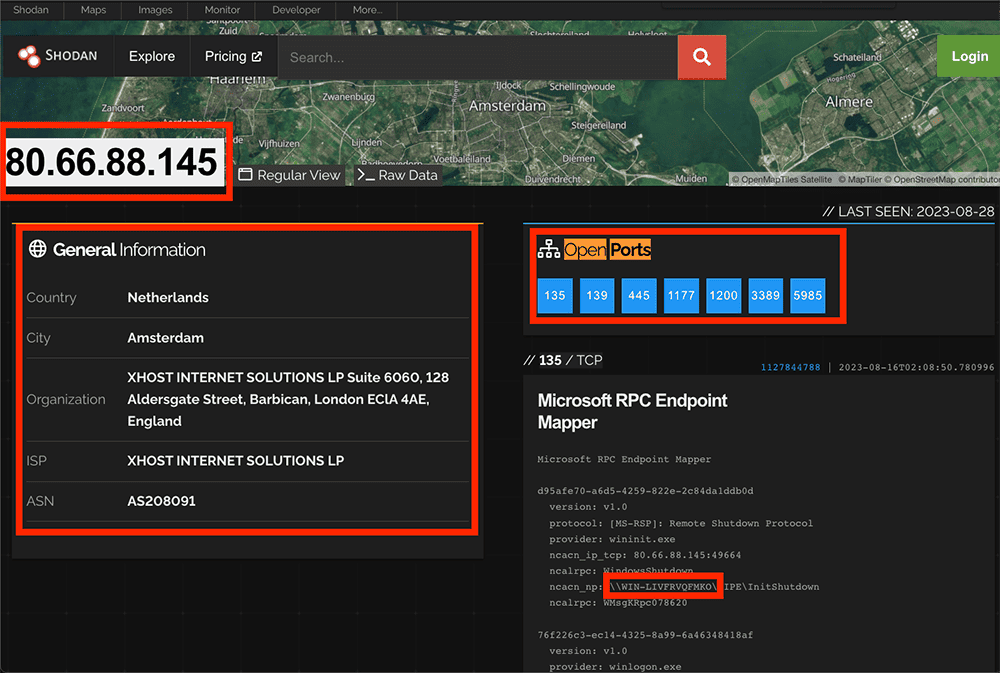Select the port 445 badge
Viewport: 1000px width, 673px height.
pyautogui.click(x=639, y=296)
